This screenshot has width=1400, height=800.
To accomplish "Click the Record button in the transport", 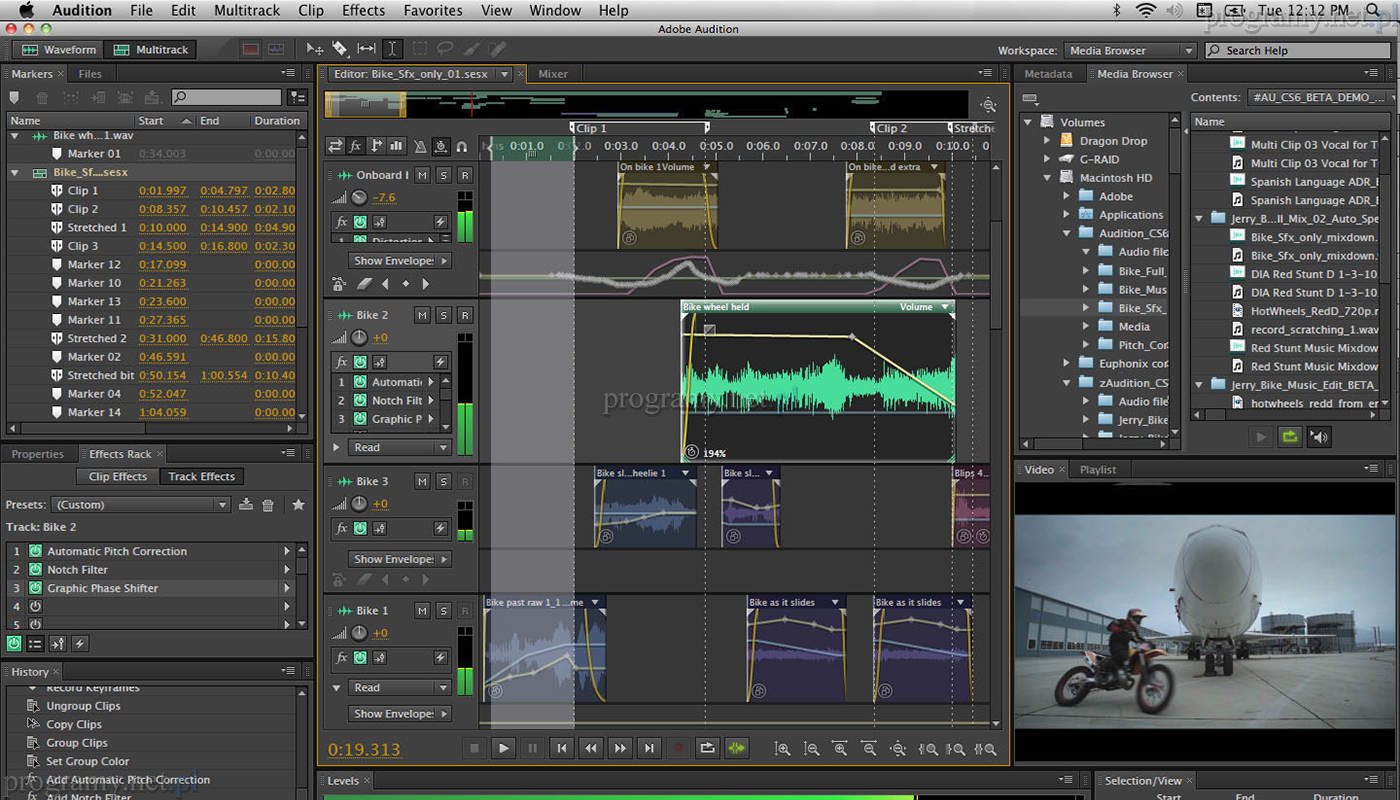I will pyautogui.click(x=679, y=748).
